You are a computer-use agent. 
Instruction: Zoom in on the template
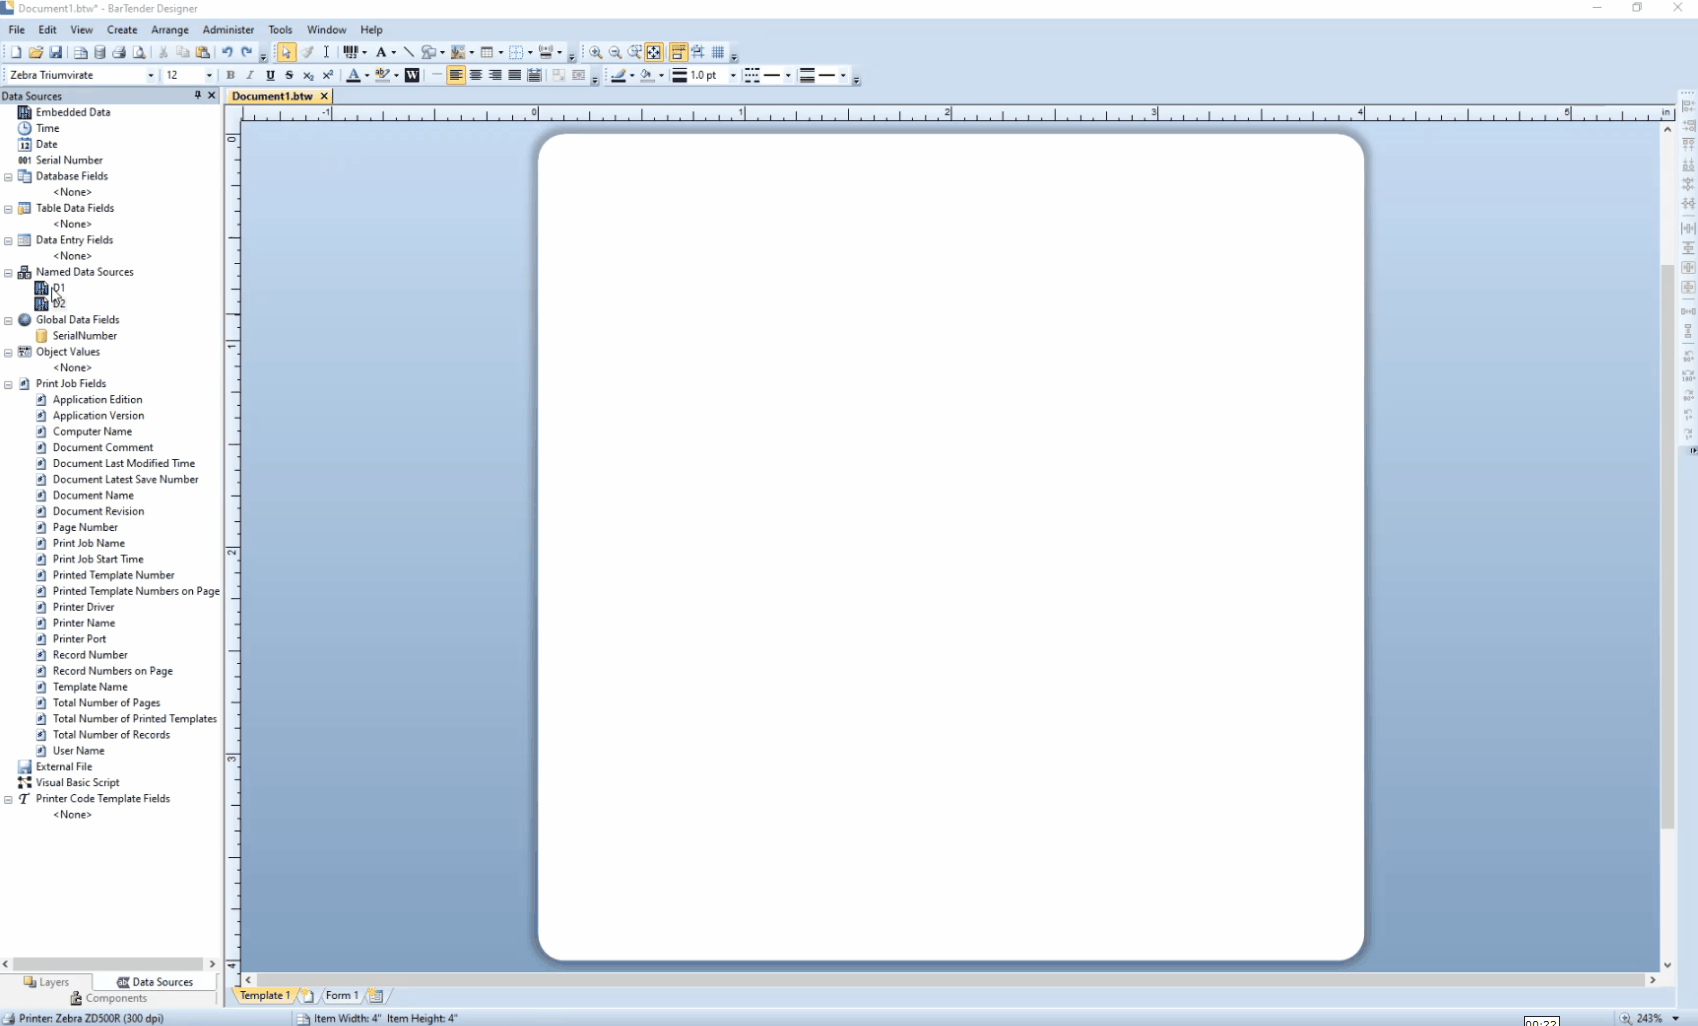(596, 52)
